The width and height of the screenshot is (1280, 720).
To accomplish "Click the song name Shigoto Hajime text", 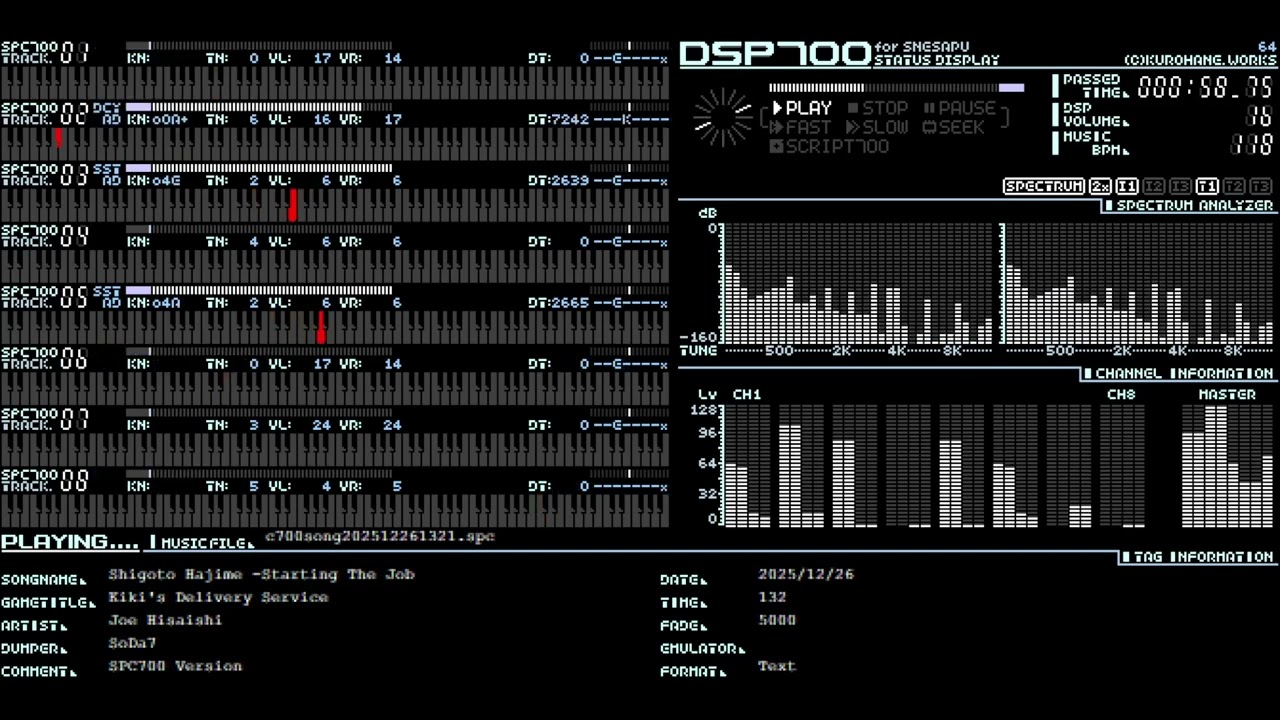I will (261, 574).
